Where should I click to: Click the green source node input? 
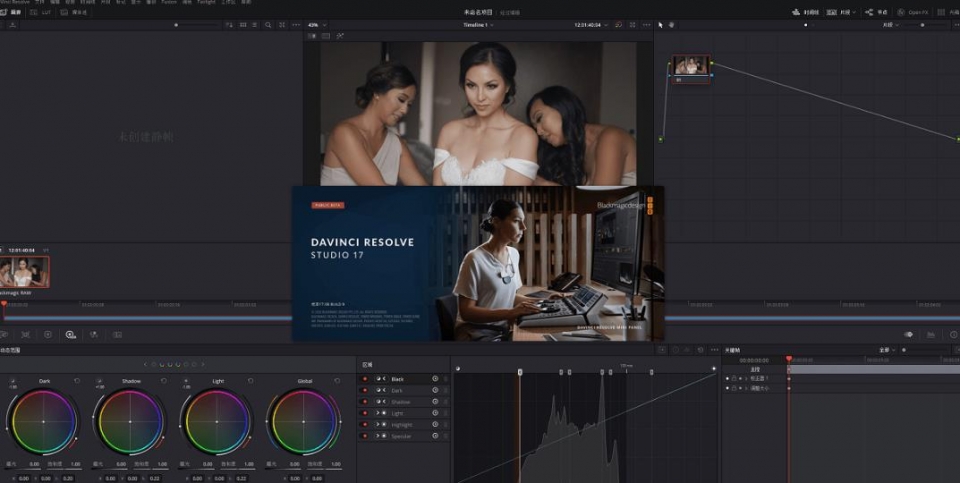(661, 140)
